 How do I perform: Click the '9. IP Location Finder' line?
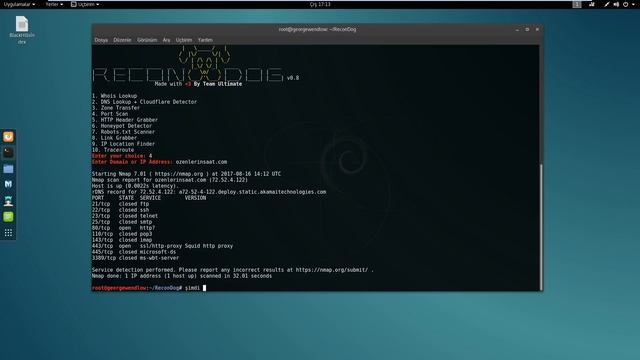123,144
